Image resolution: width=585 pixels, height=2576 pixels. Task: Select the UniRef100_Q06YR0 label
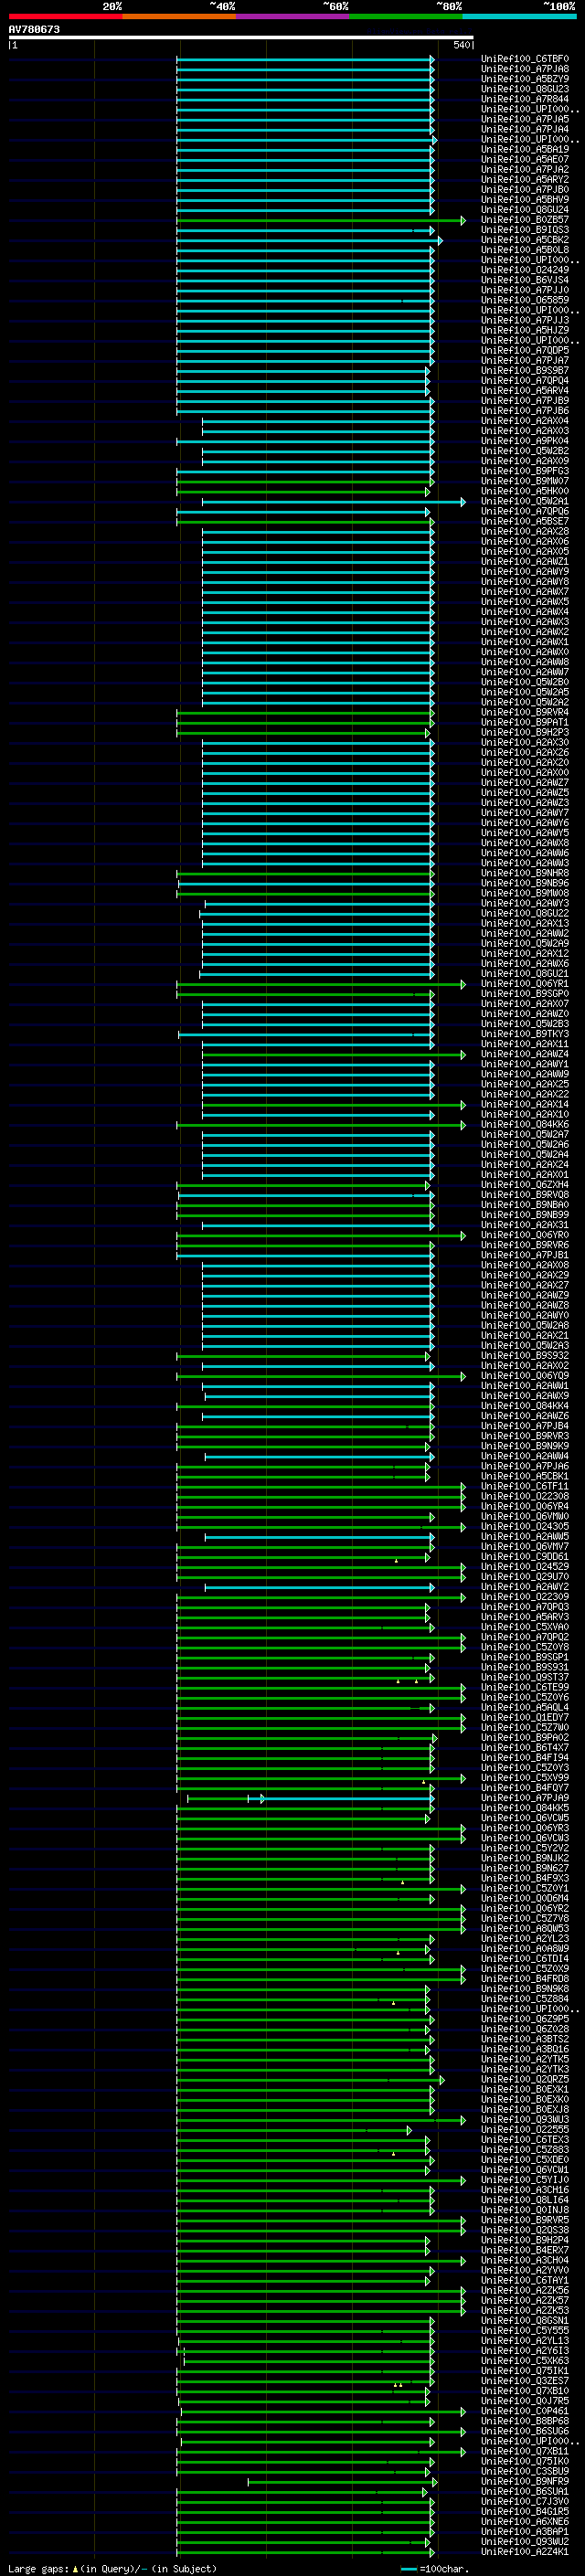525,1235
